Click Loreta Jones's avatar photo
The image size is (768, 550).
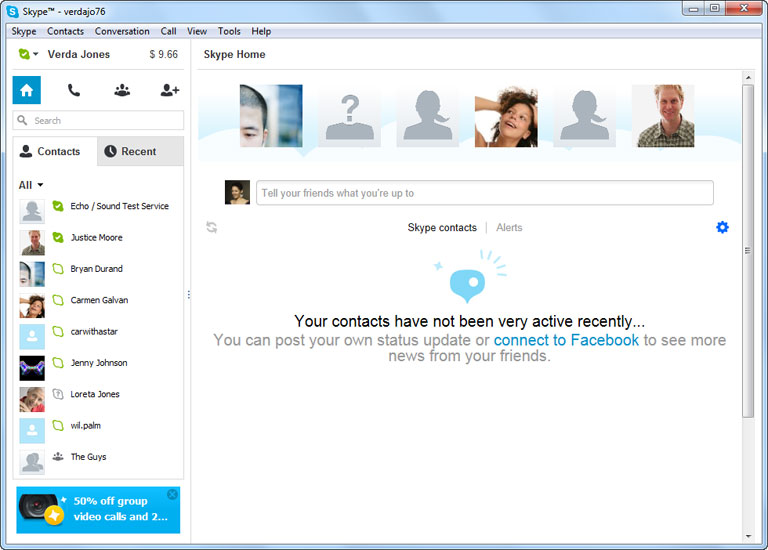[x=32, y=399]
